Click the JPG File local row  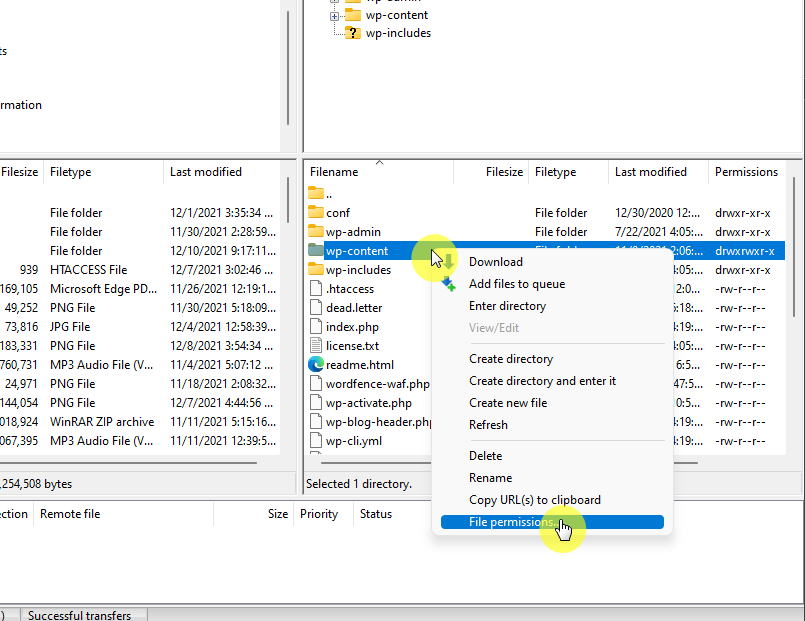[140, 326]
